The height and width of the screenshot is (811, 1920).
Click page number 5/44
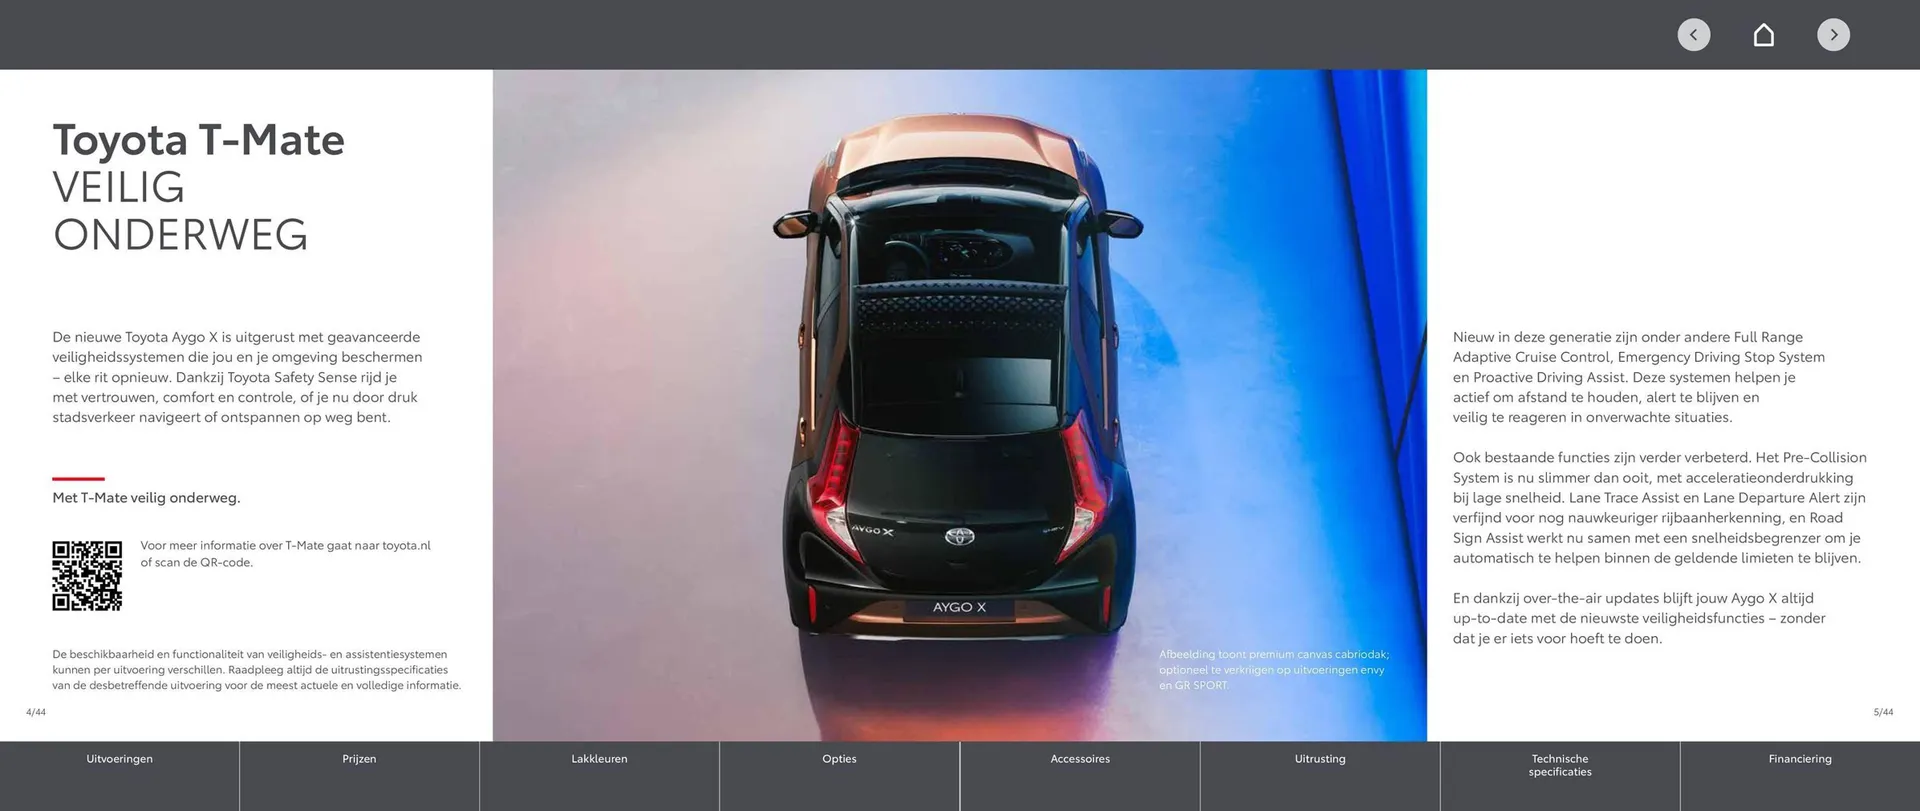pos(1883,712)
